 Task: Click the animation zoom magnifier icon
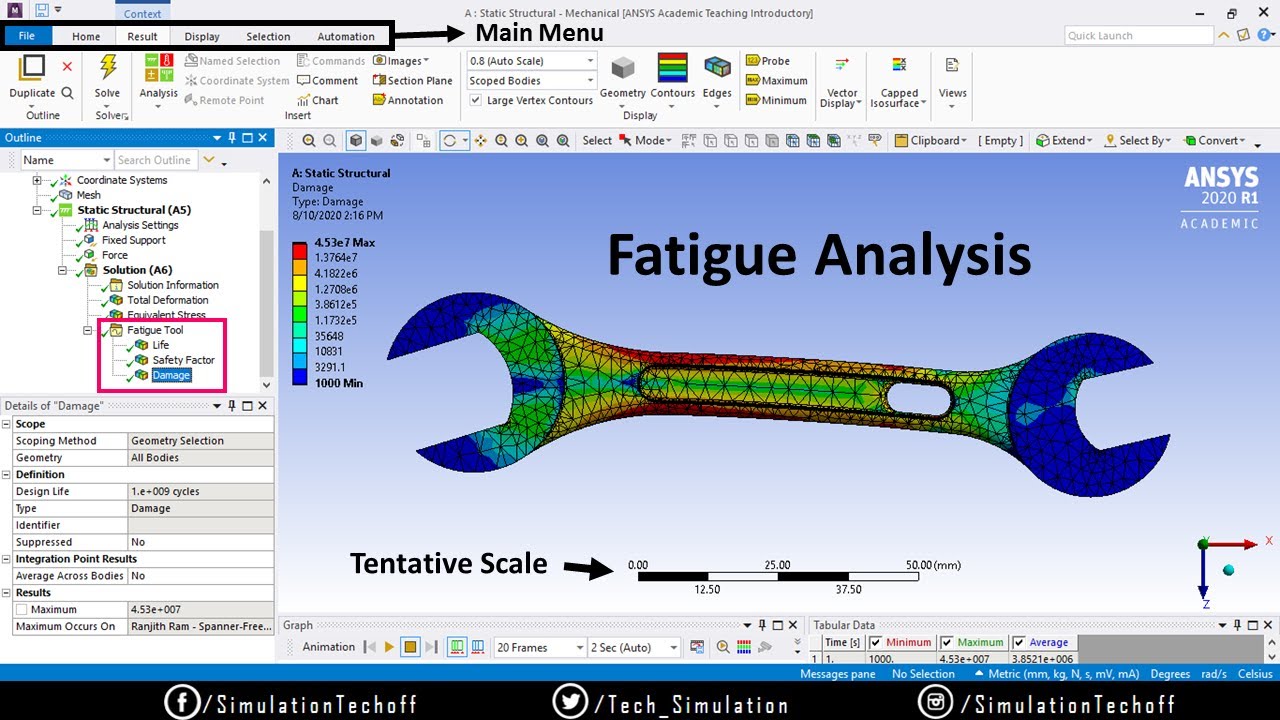coord(723,648)
